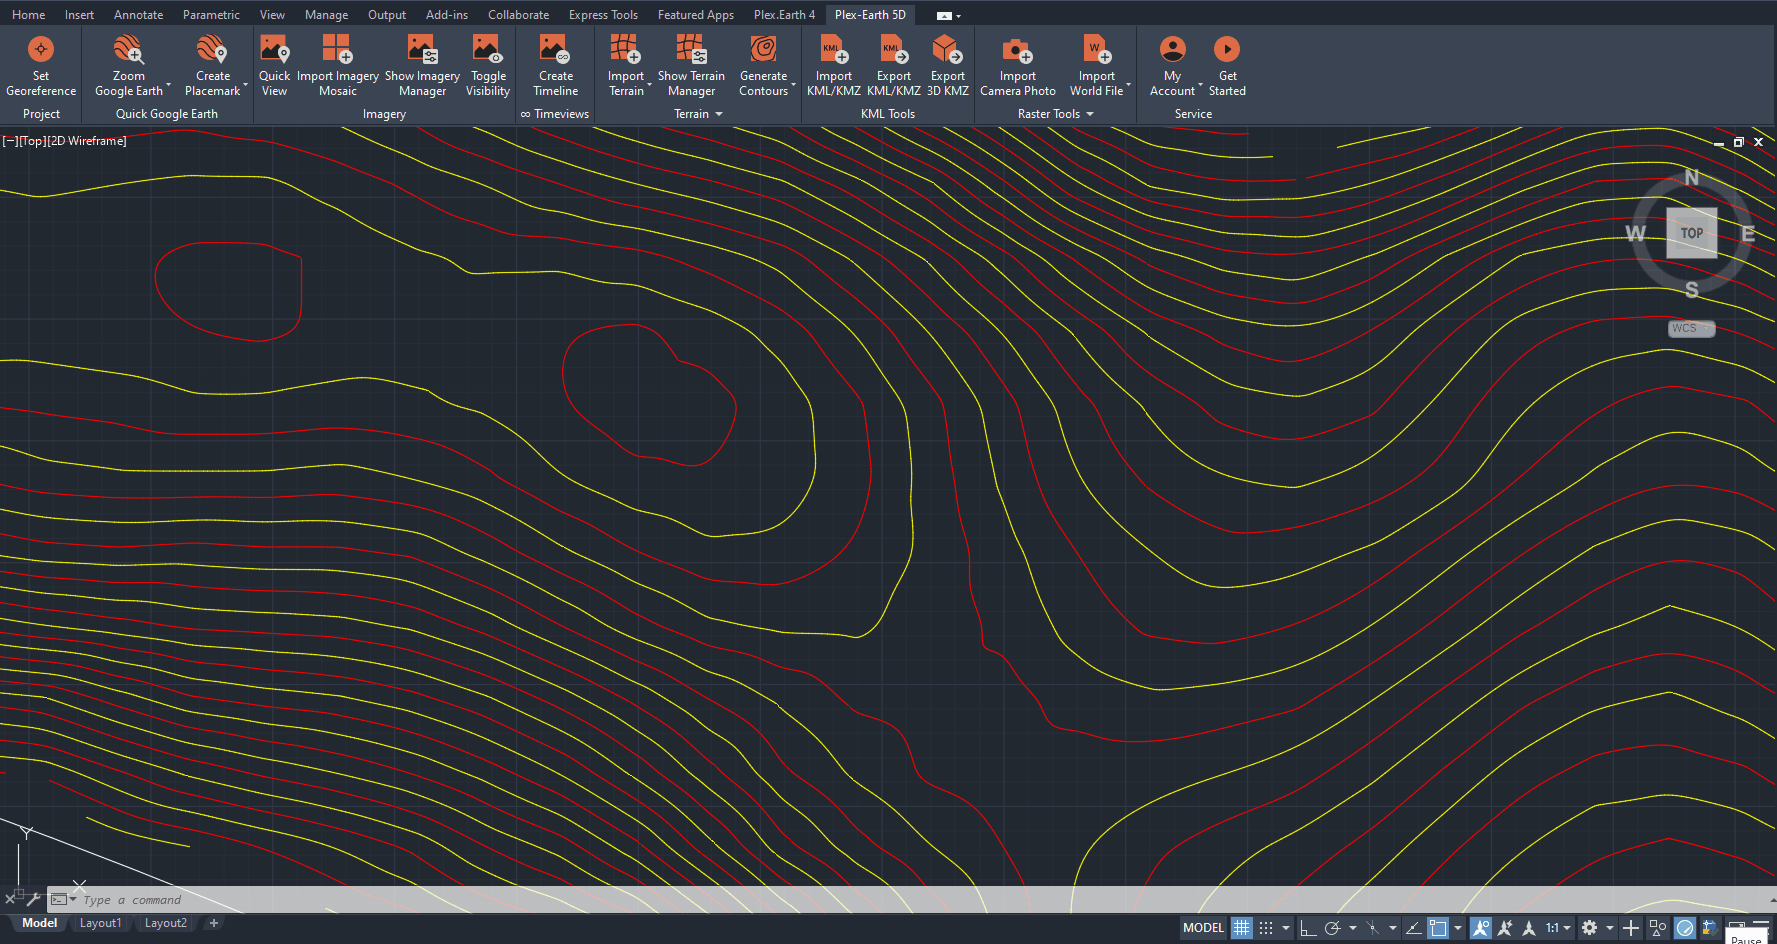The image size is (1777, 944).
Task: Open the WCS coordinate system dropdown
Action: pos(1691,328)
